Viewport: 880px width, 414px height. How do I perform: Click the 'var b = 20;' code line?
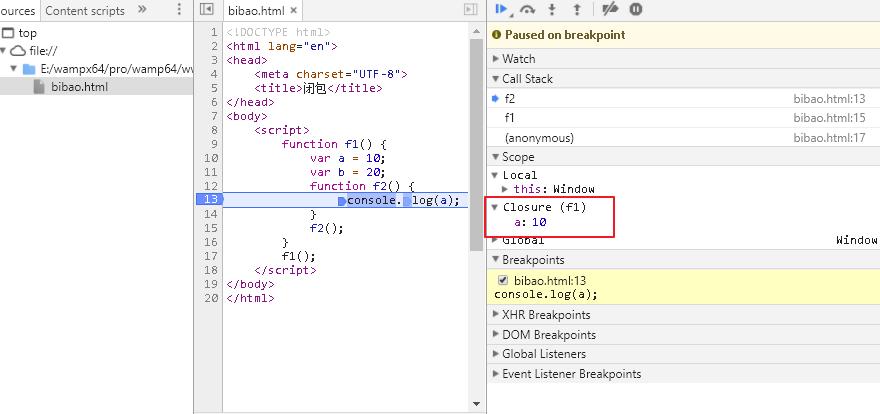(x=348, y=172)
